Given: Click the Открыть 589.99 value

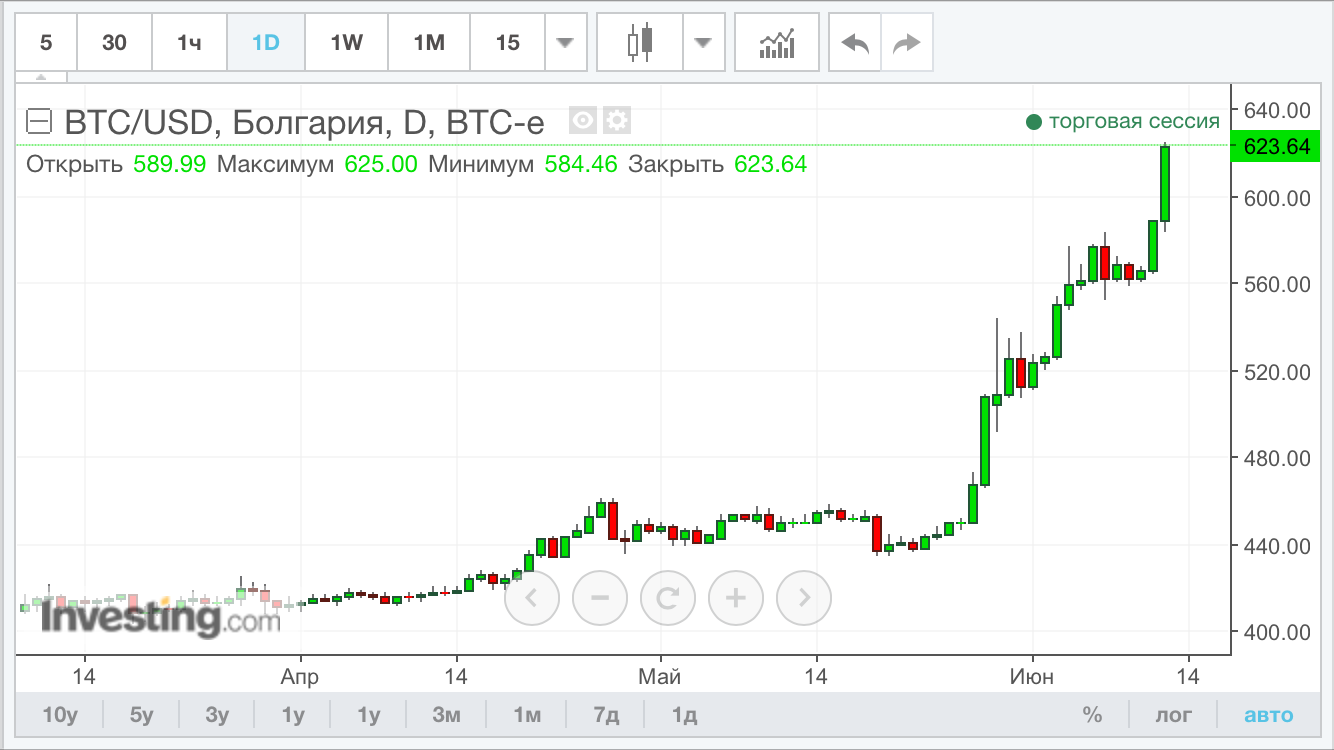Looking at the screenshot, I should (170, 164).
